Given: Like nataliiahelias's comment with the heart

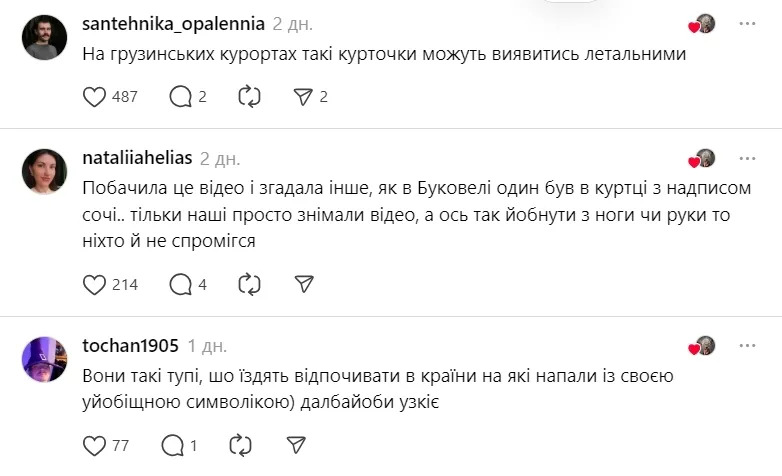Looking at the screenshot, I should pos(94,285).
